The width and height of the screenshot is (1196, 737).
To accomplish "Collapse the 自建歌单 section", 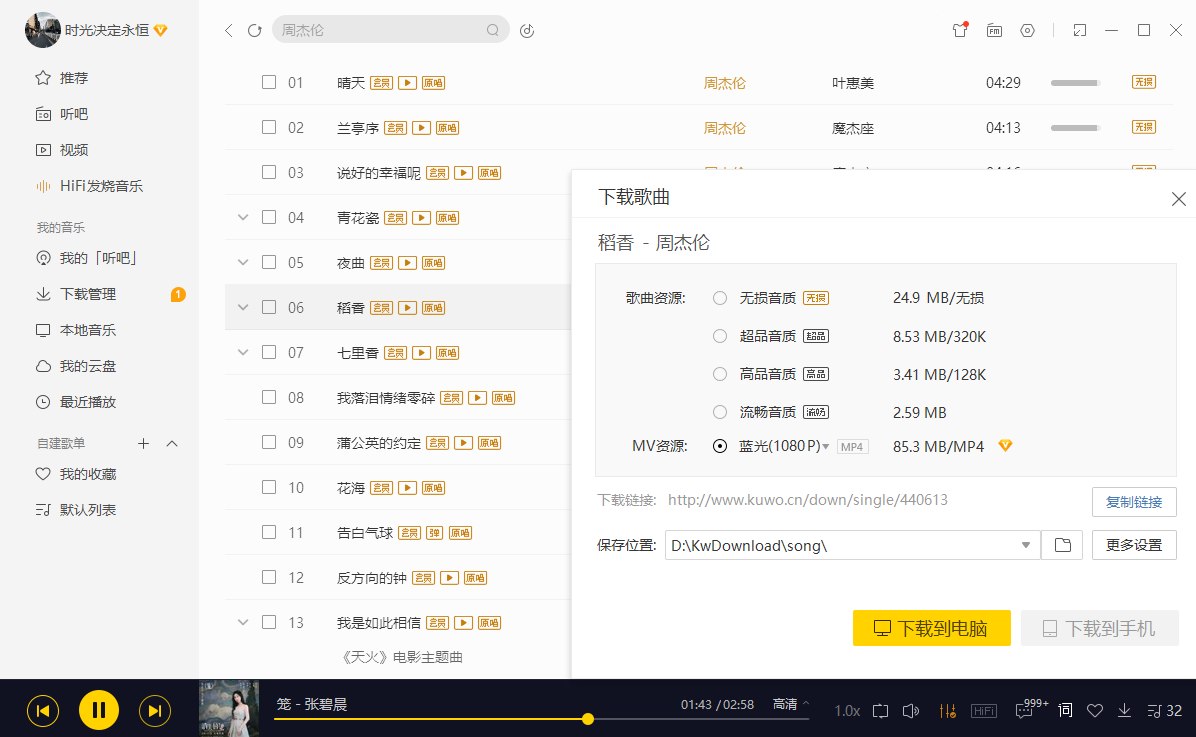I will click(x=172, y=443).
